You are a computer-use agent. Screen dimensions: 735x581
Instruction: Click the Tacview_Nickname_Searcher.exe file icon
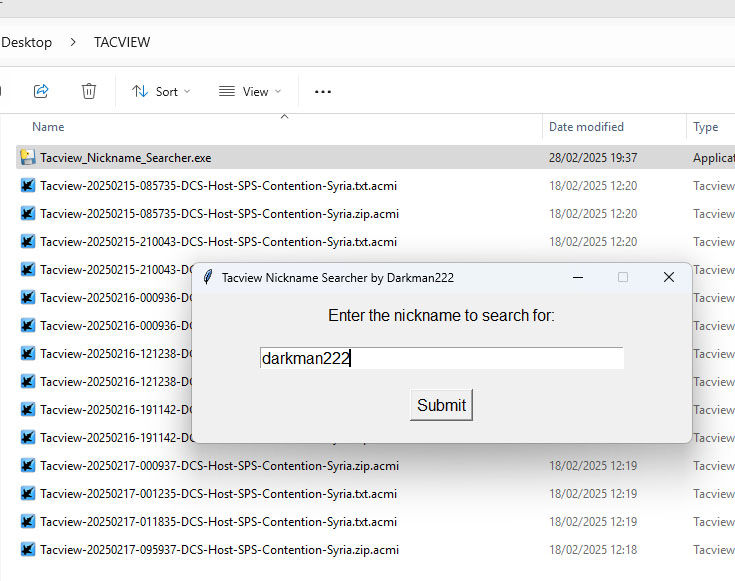click(x=28, y=157)
